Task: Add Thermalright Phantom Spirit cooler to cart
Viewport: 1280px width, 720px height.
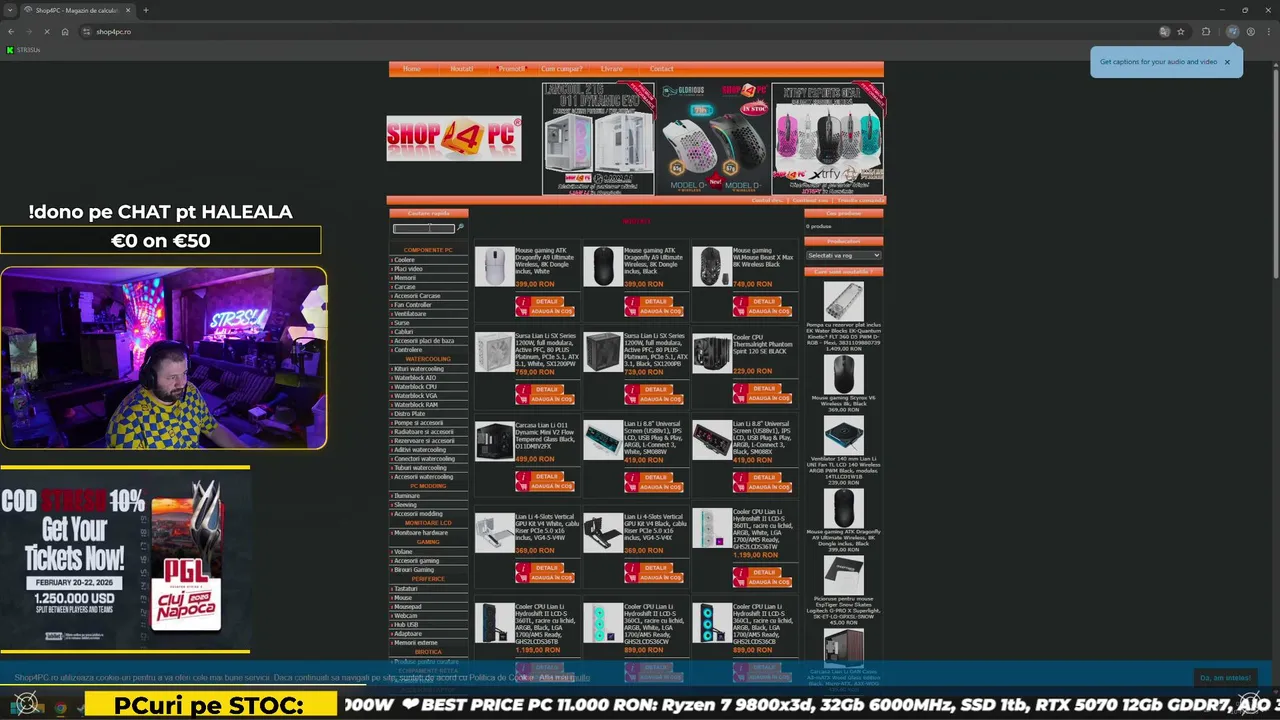Action: point(763,397)
